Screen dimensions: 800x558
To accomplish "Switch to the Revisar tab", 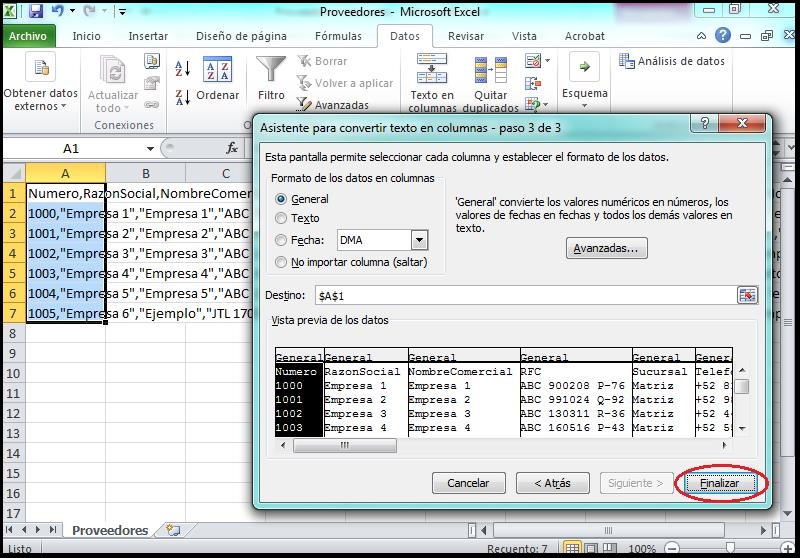I will [x=466, y=36].
